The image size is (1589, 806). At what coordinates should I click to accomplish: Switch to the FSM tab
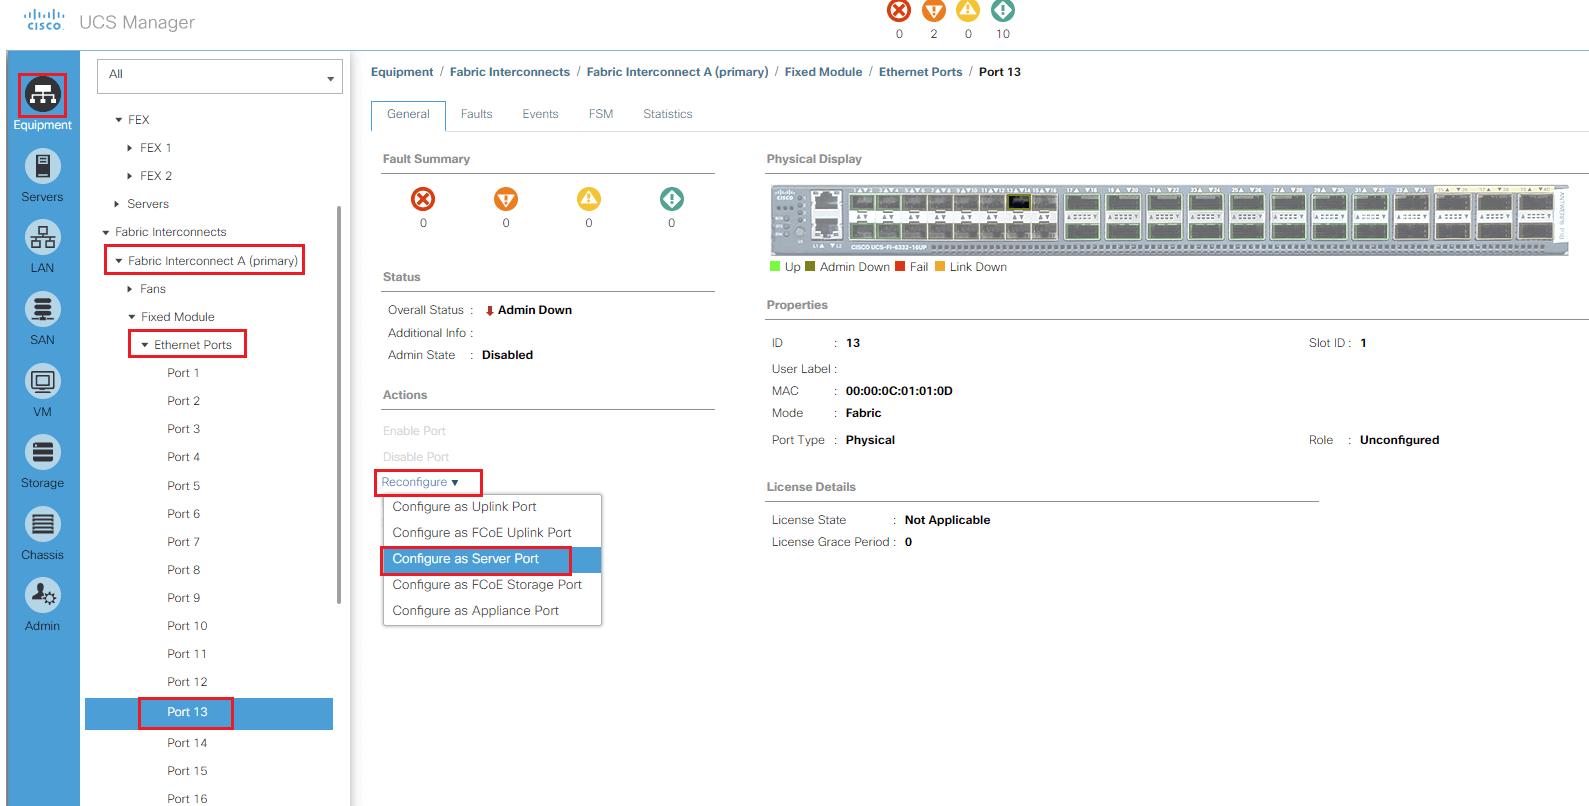(x=601, y=114)
